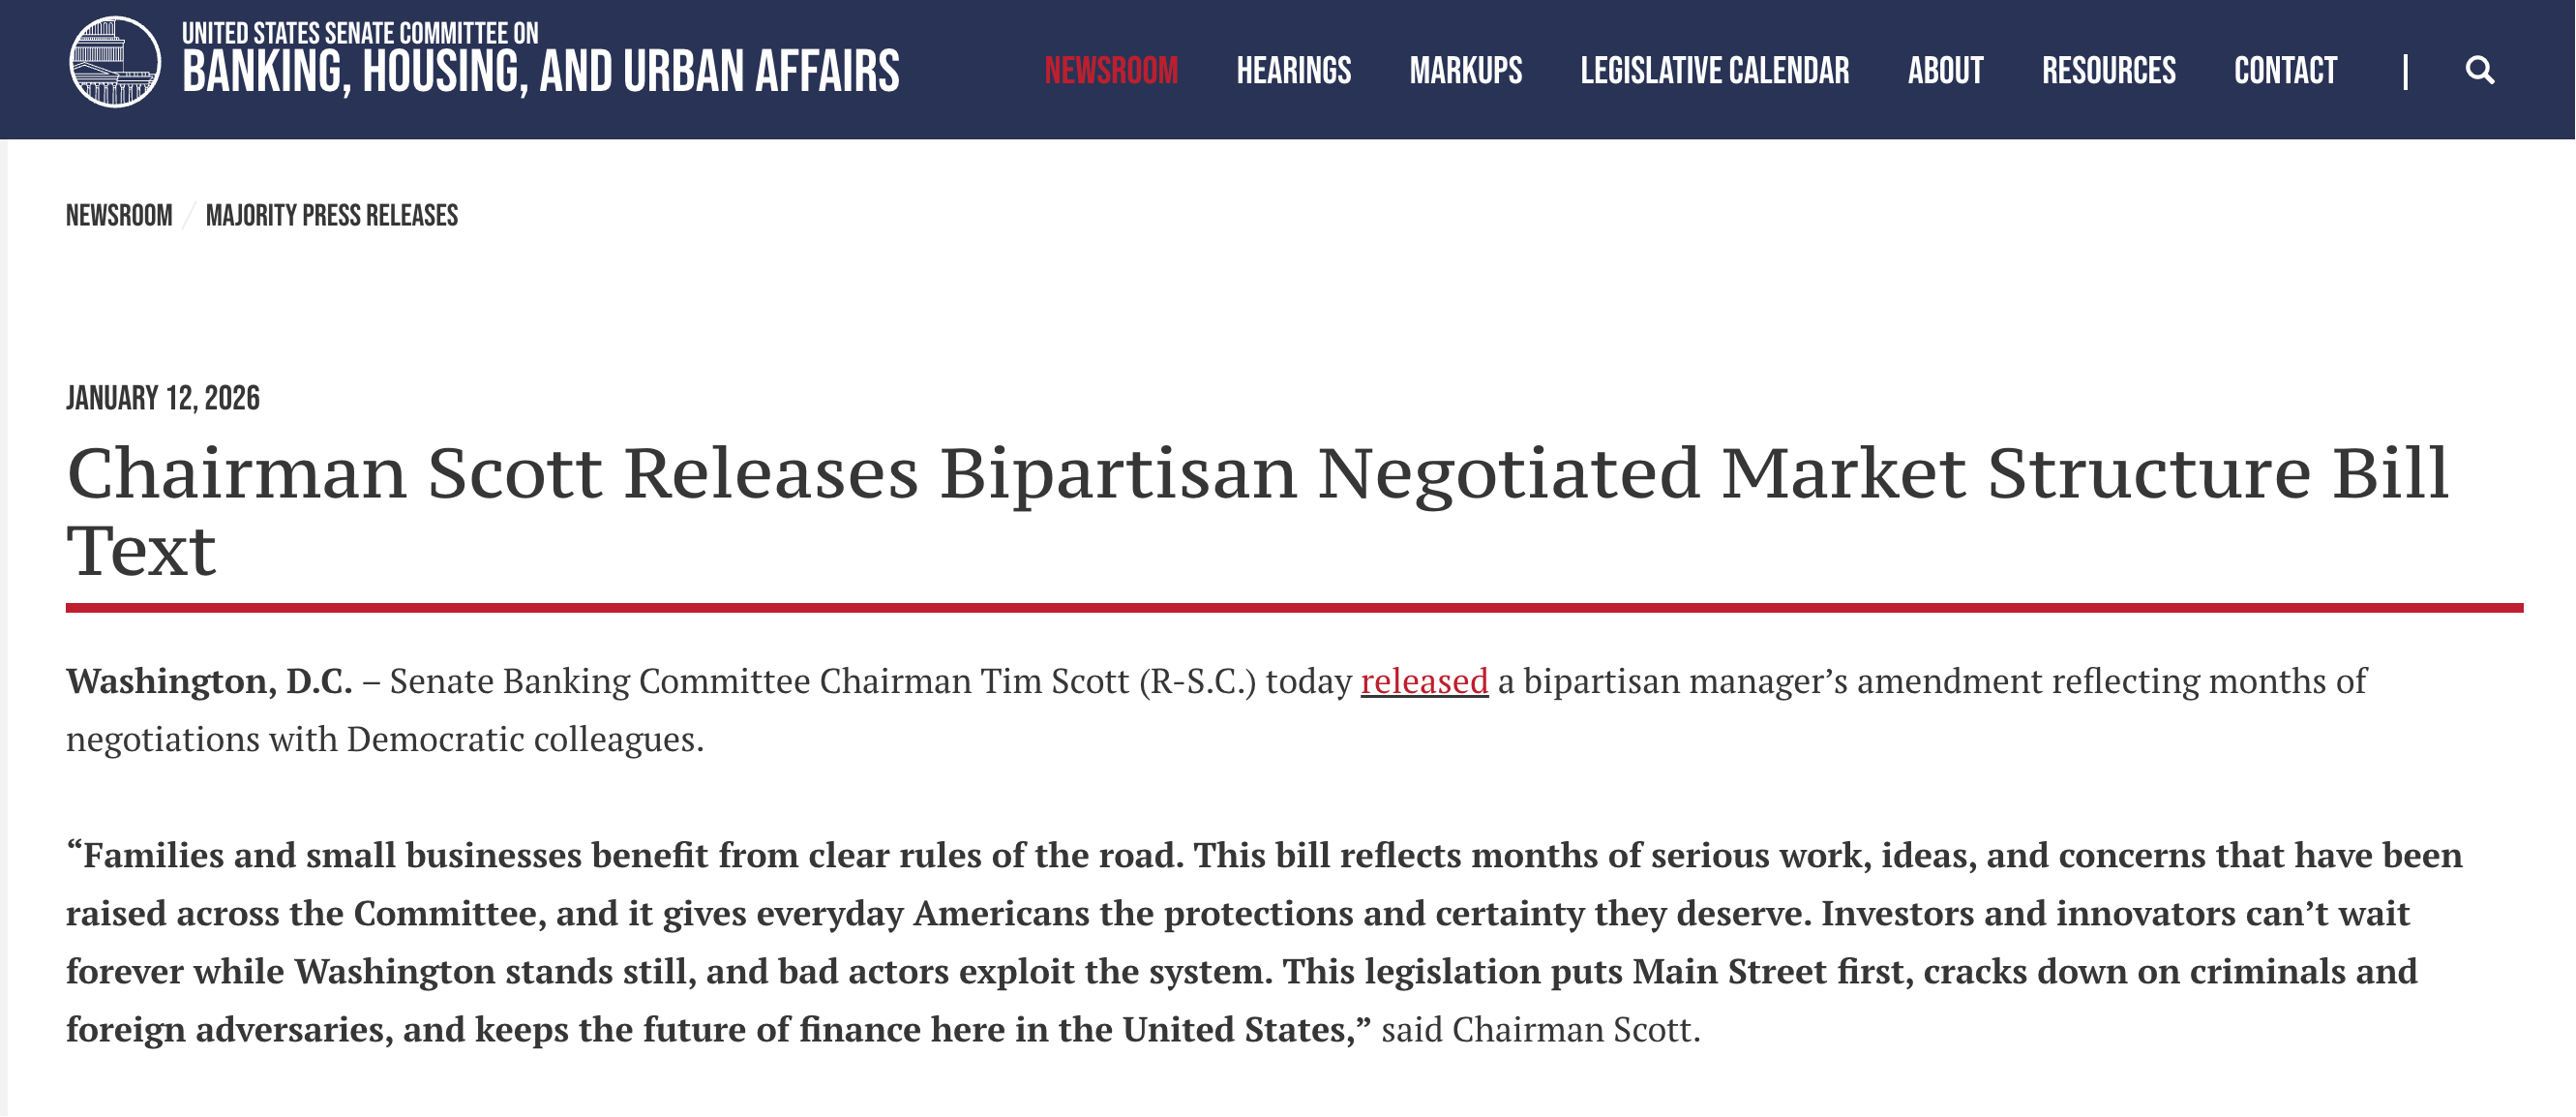Open the Resources navigation item
The height and width of the screenshot is (1117, 2576).
tap(2108, 71)
